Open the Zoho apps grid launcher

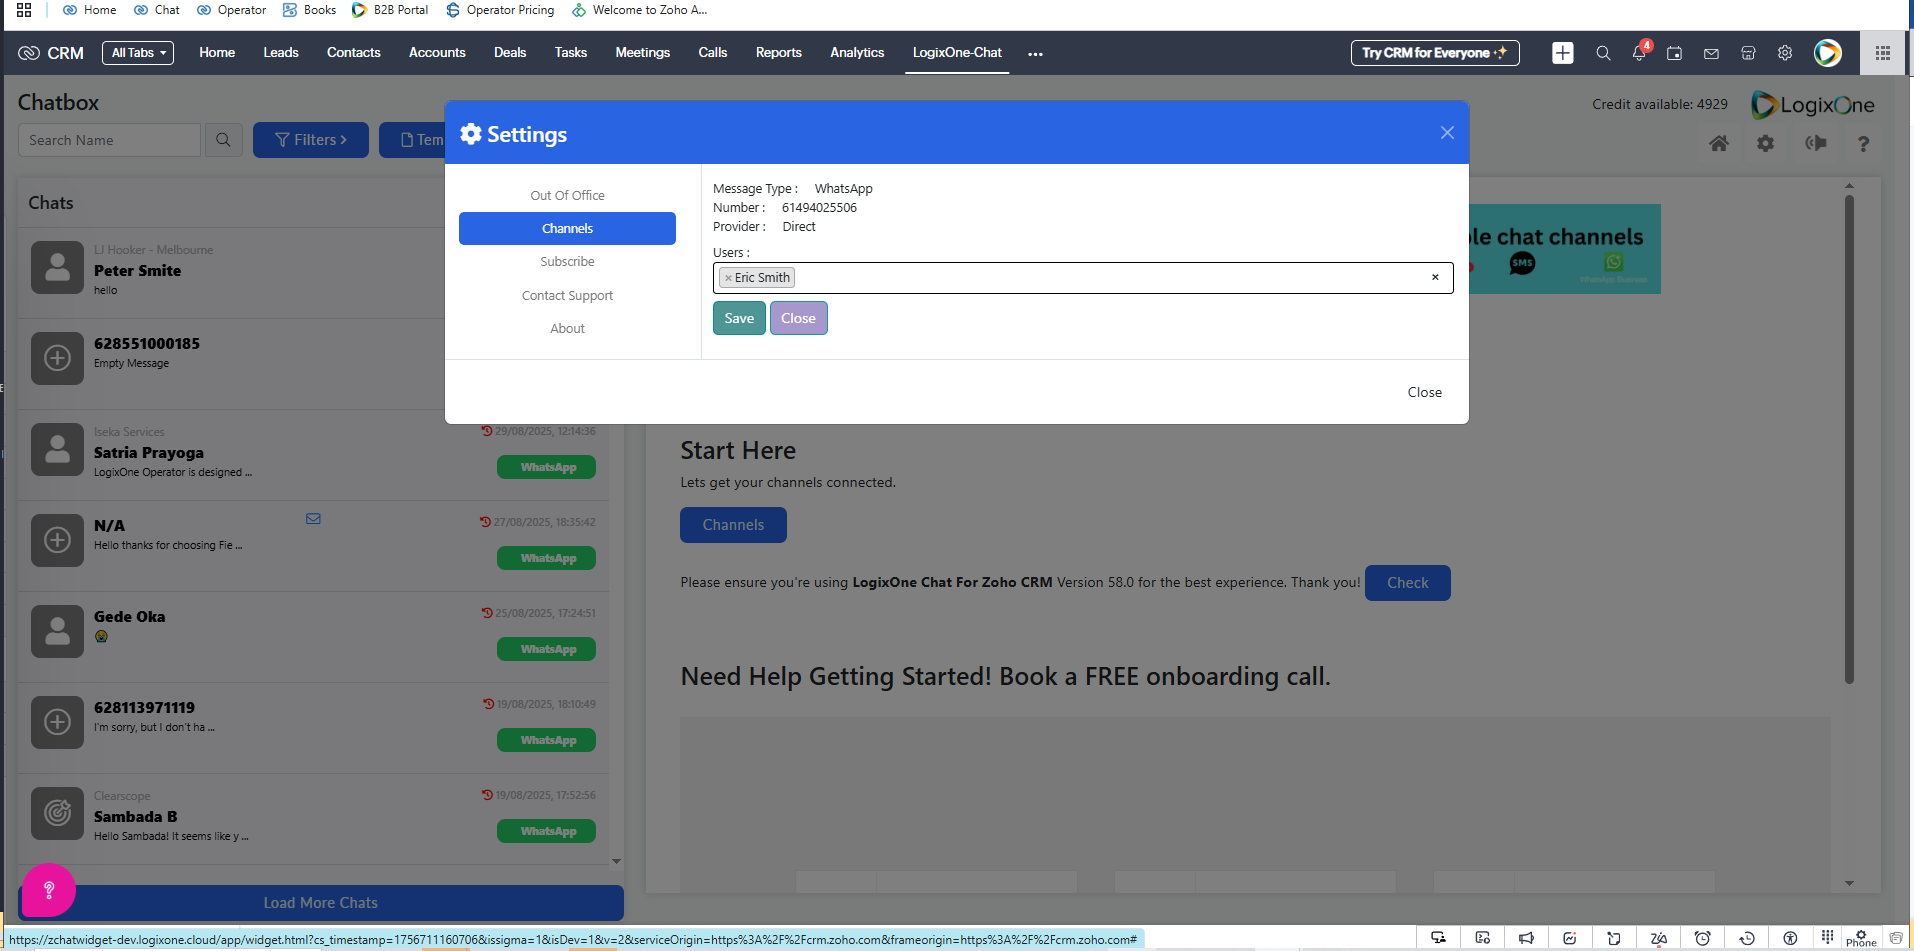(1882, 53)
